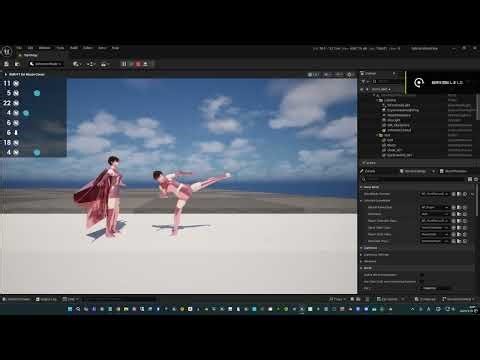The image size is (480, 360).
Task: Click the Details panel property matrix grid icon
Action: coord(470,179)
